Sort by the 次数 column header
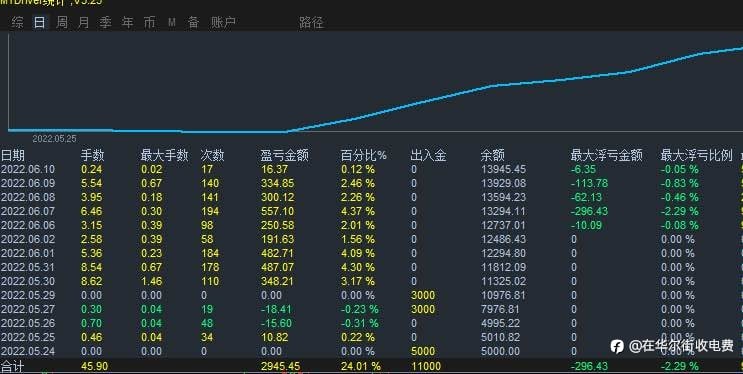The image size is (743, 374). point(212,155)
